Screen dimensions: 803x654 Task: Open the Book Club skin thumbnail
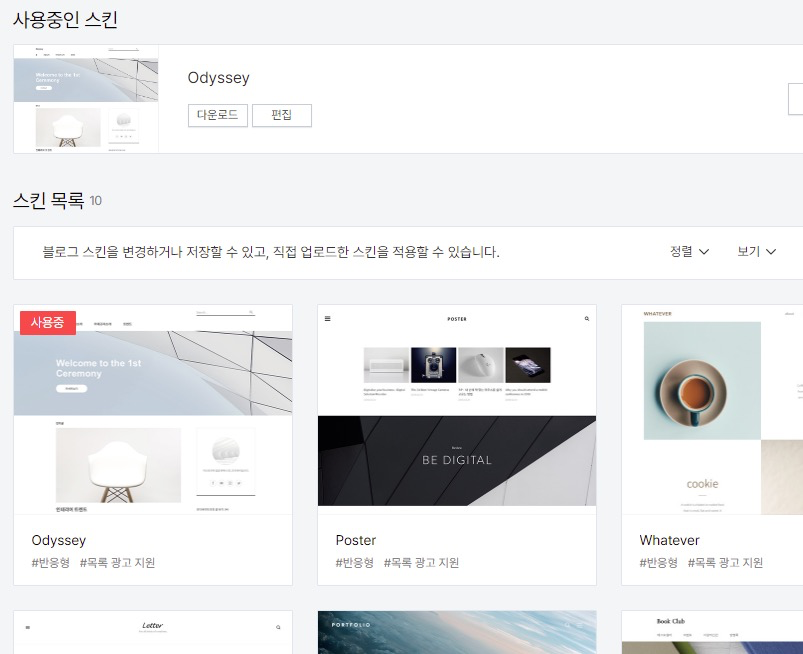pyautogui.click(x=712, y=632)
